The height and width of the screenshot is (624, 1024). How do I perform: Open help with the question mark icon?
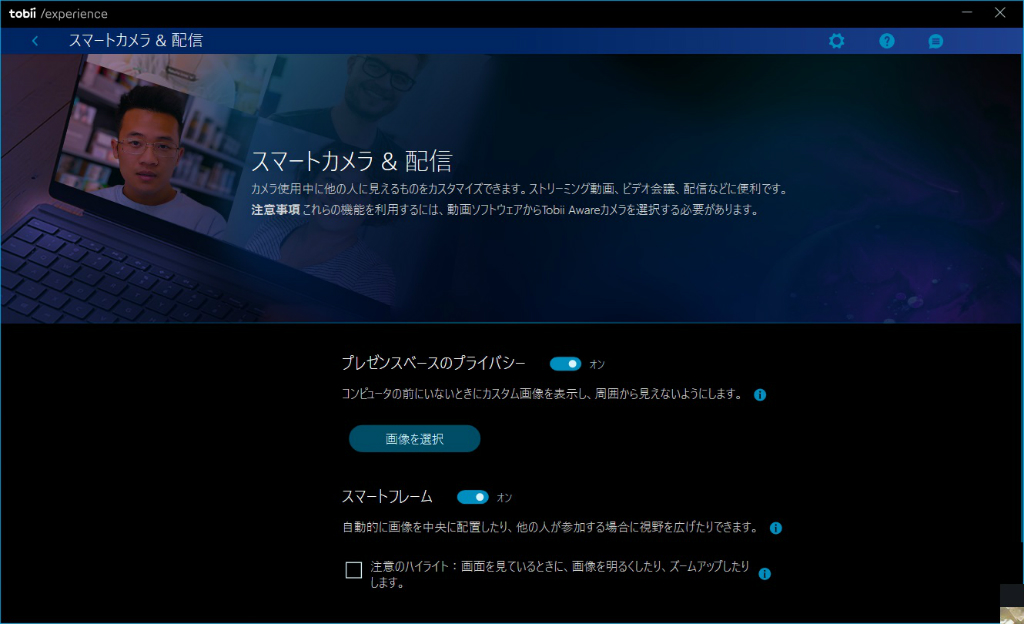(886, 41)
